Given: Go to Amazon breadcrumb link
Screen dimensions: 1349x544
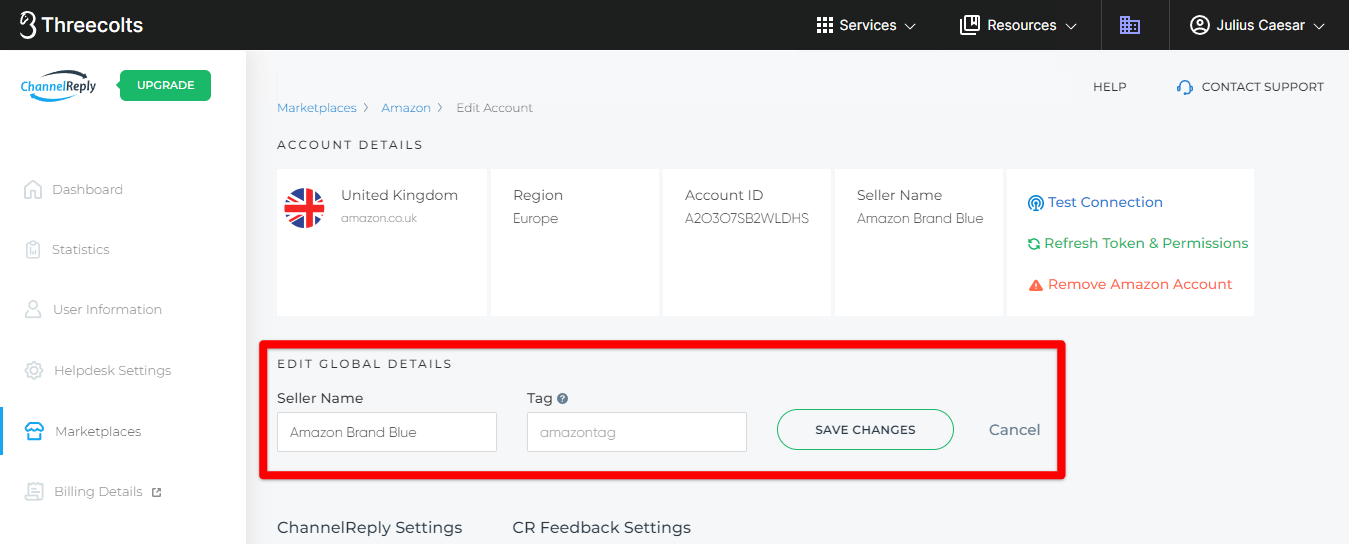Looking at the screenshot, I should click(x=406, y=108).
